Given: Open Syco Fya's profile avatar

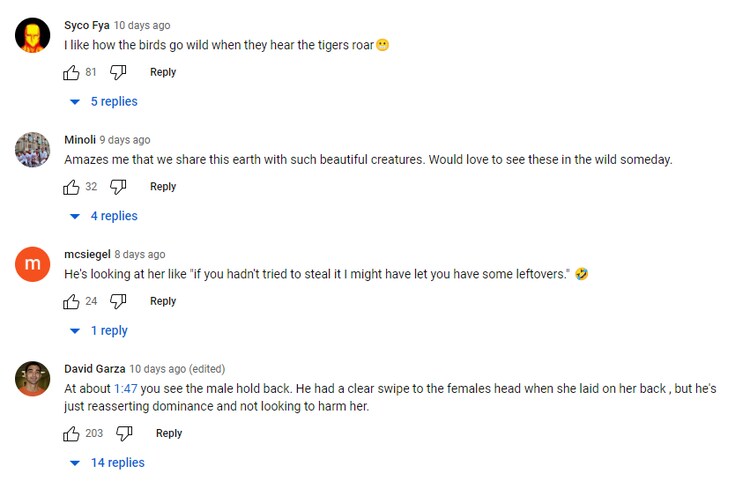Looking at the screenshot, I should point(33,36).
